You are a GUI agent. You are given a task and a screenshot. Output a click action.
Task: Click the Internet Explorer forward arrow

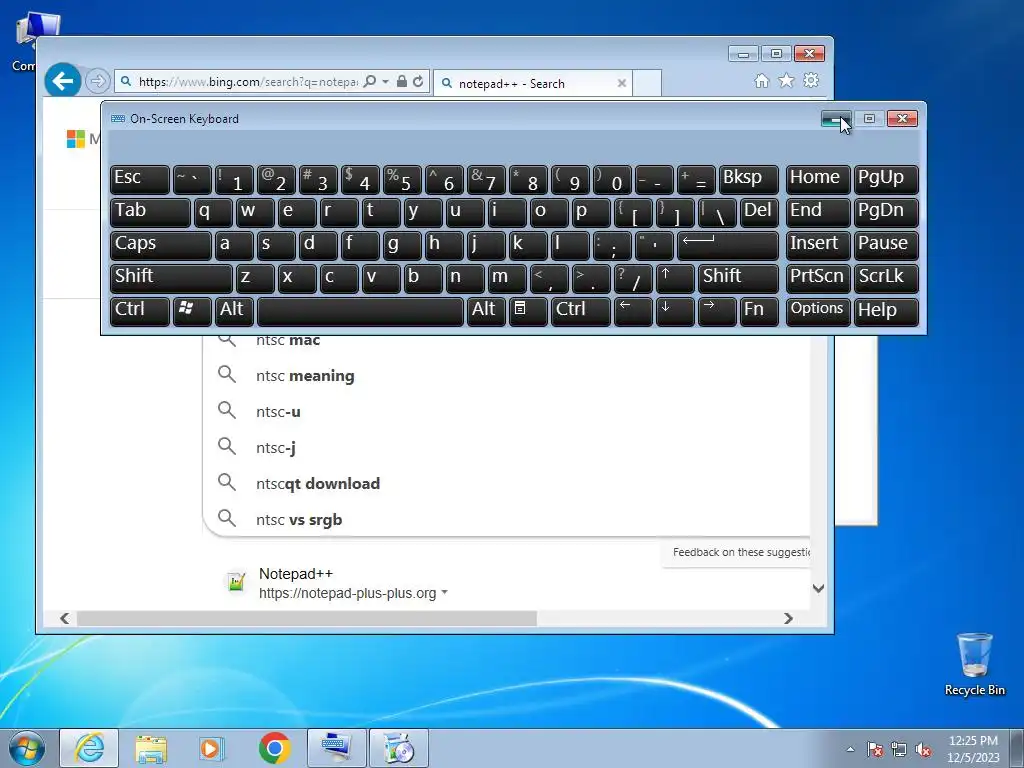[x=97, y=81]
